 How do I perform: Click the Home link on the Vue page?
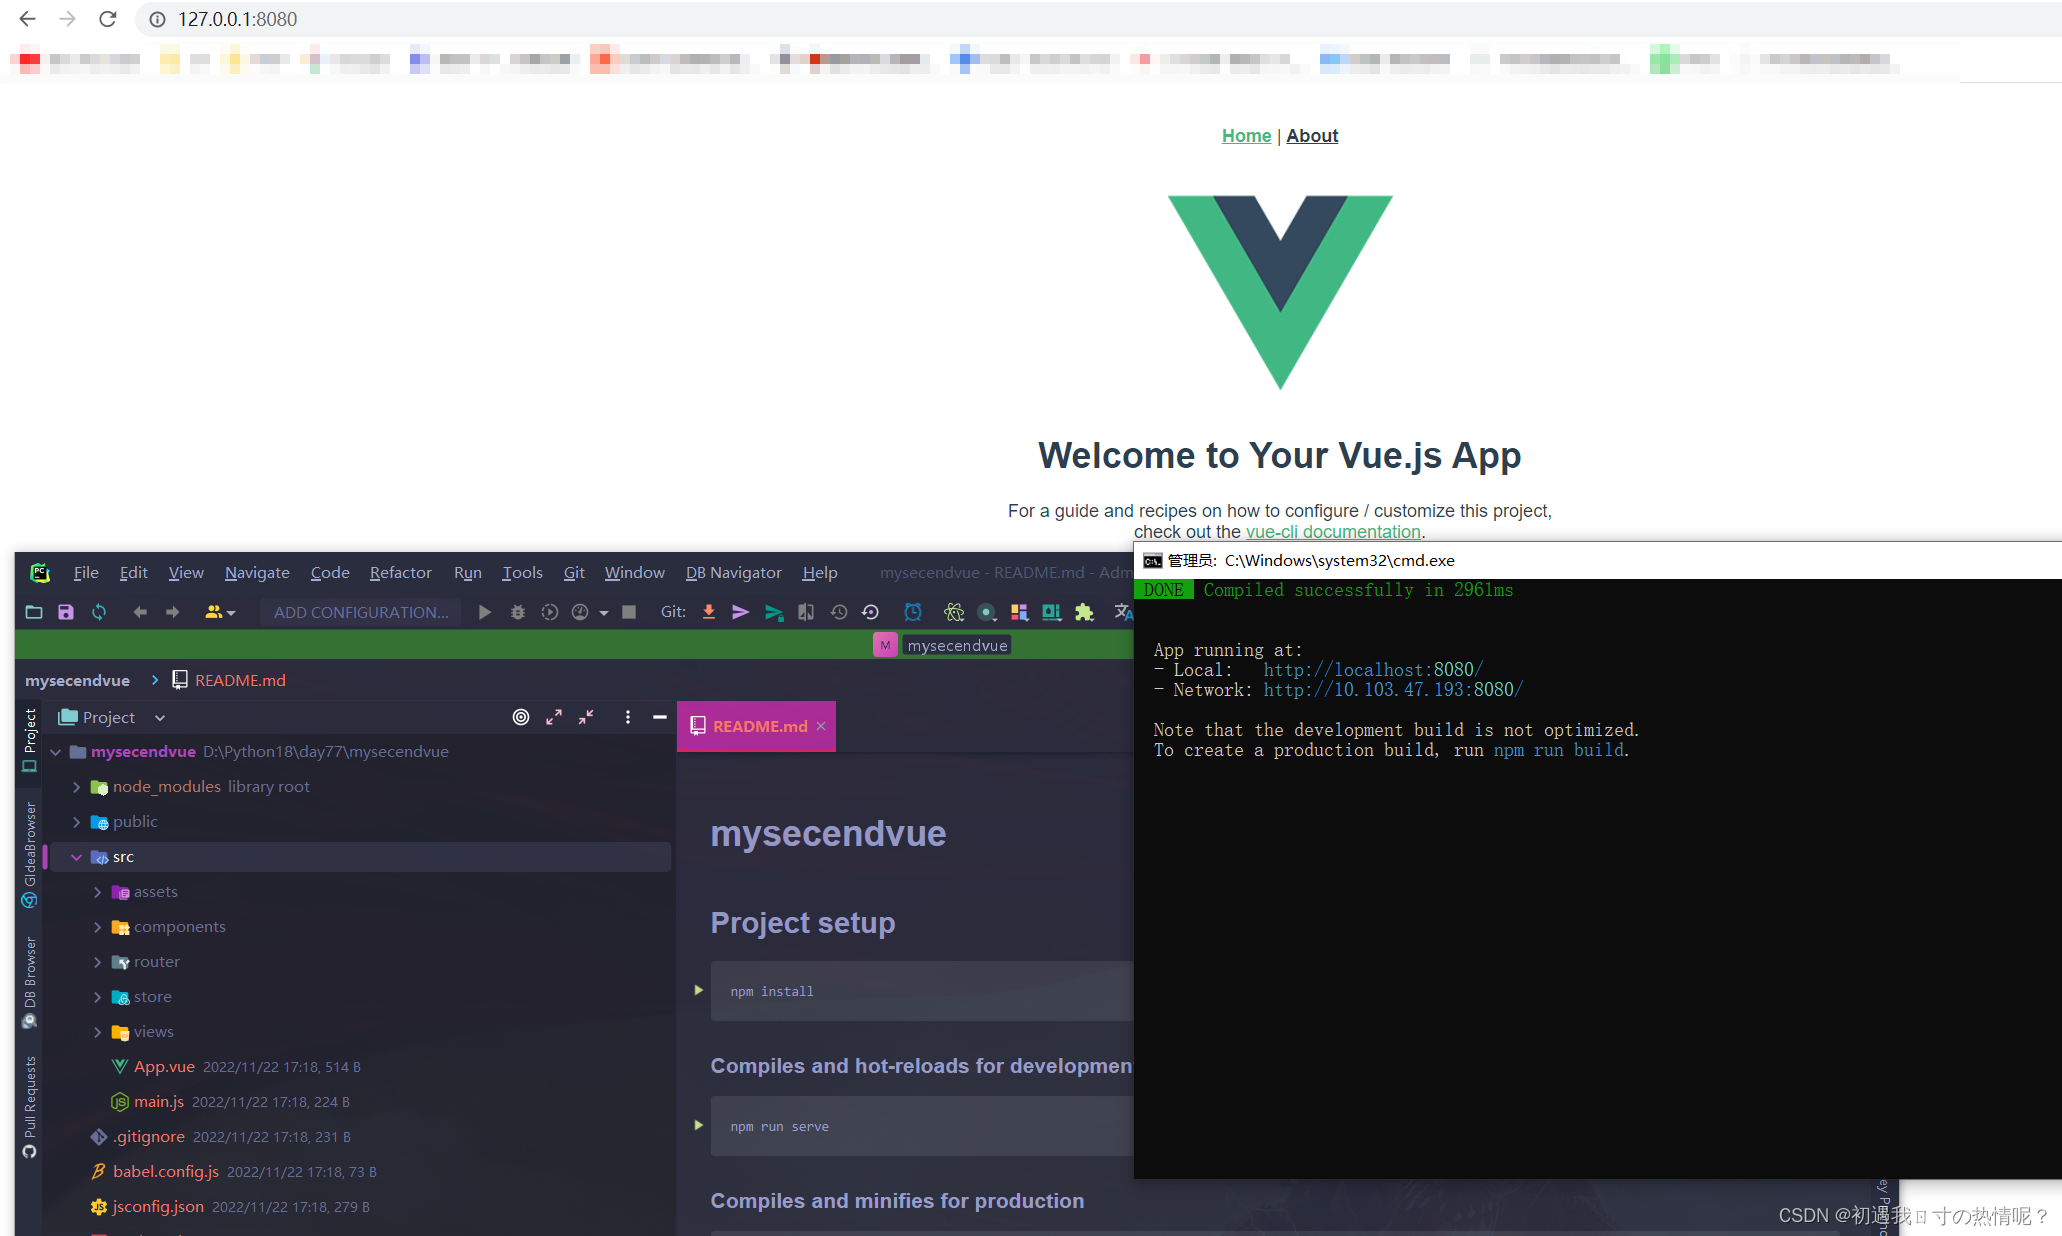click(x=1246, y=136)
